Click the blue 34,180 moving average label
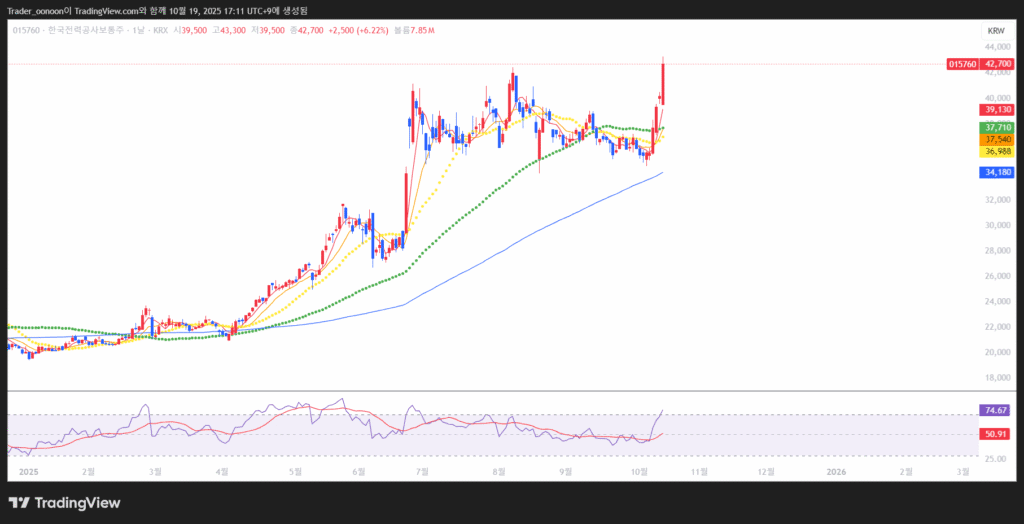Image resolution: width=1024 pixels, height=524 pixels. (997, 172)
